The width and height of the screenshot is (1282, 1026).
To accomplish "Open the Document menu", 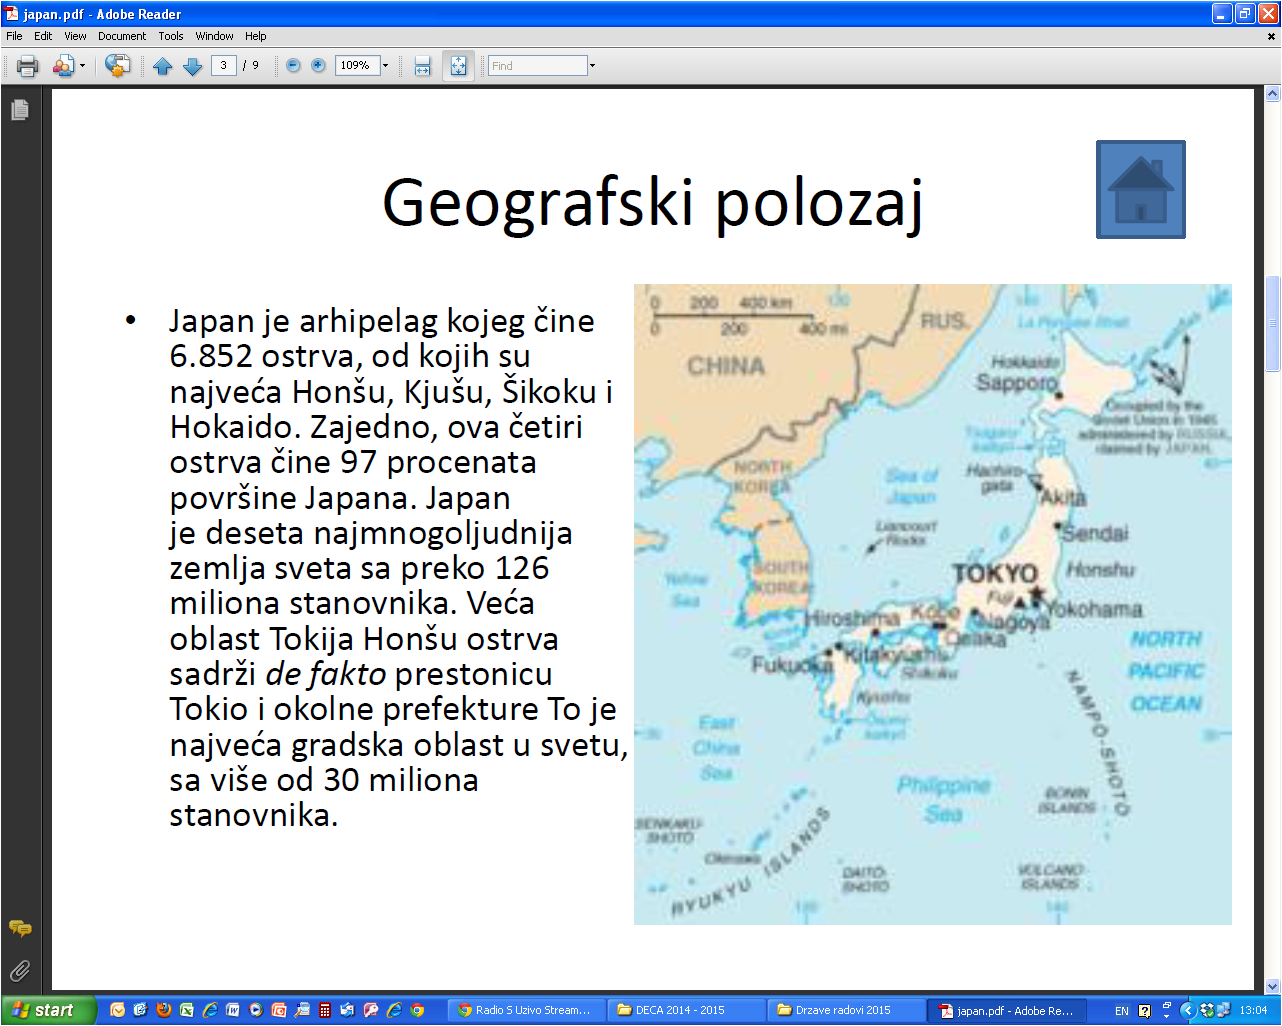I will 122,36.
